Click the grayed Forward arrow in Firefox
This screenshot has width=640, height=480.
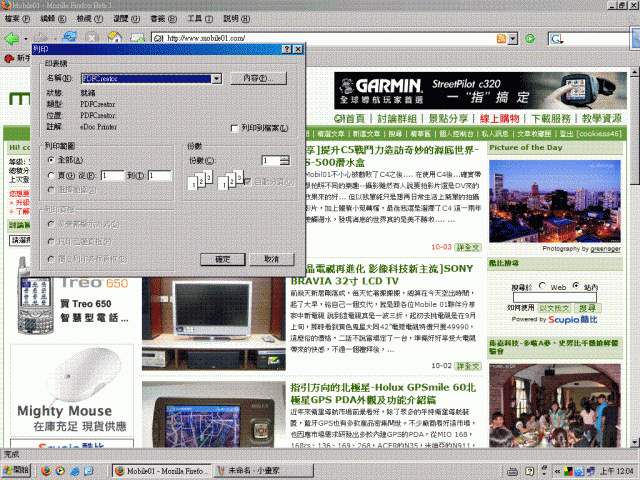coord(40,38)
